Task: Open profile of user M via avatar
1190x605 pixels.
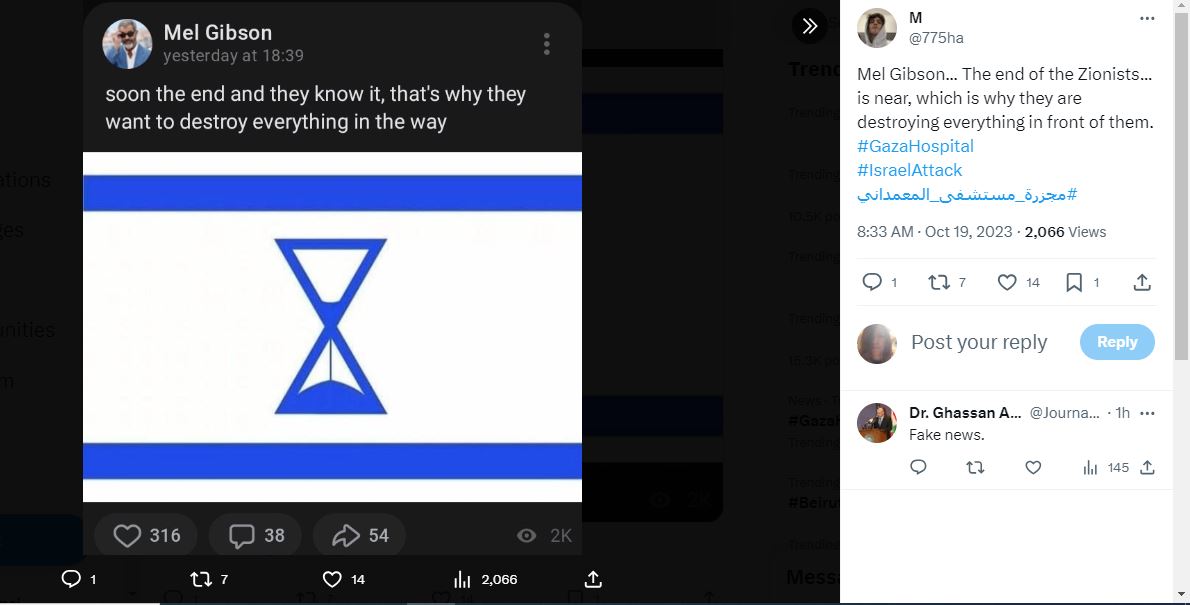Action: (877, 28)
